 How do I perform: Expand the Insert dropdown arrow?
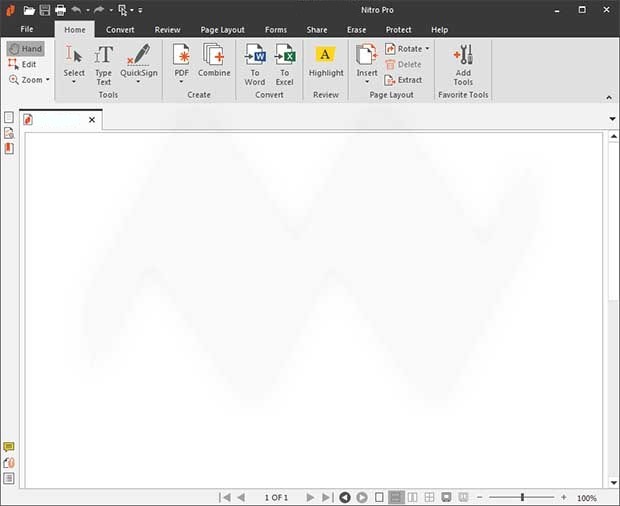(367, 82)
